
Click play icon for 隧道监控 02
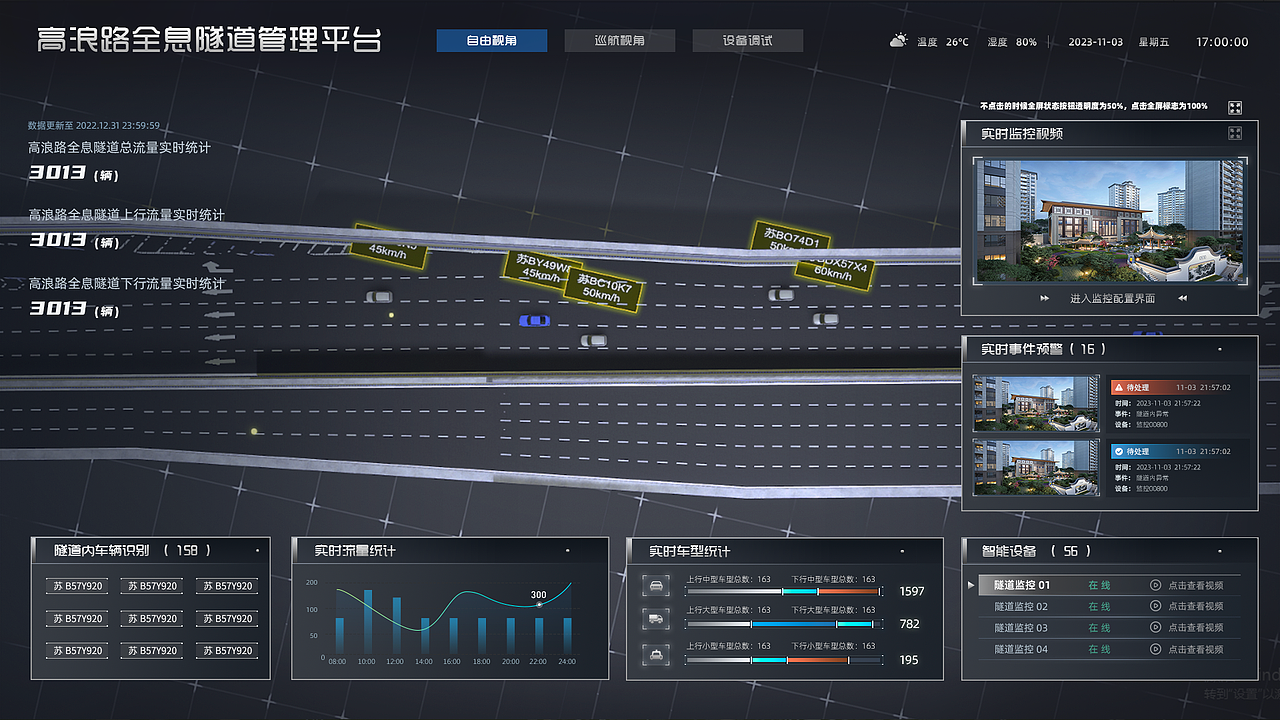[1155, 606]
